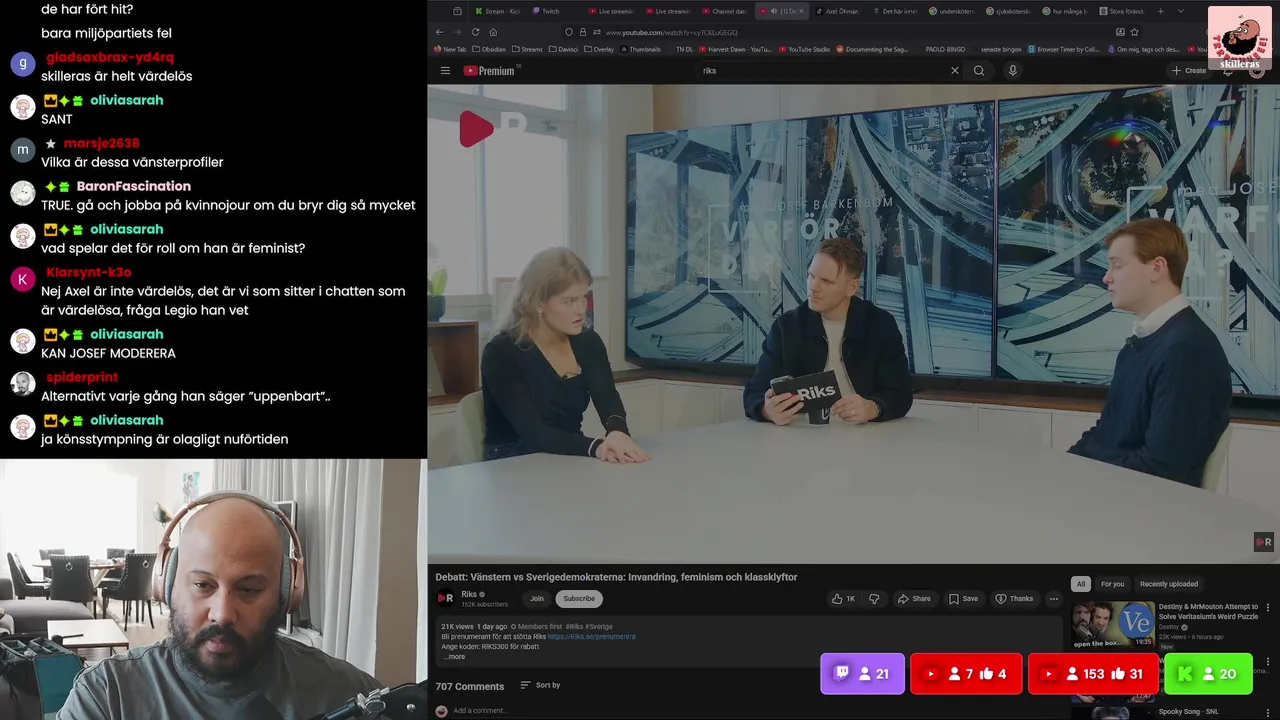
Task: Open the YouTube Studio bookmark
Action: tap(804, 49)
